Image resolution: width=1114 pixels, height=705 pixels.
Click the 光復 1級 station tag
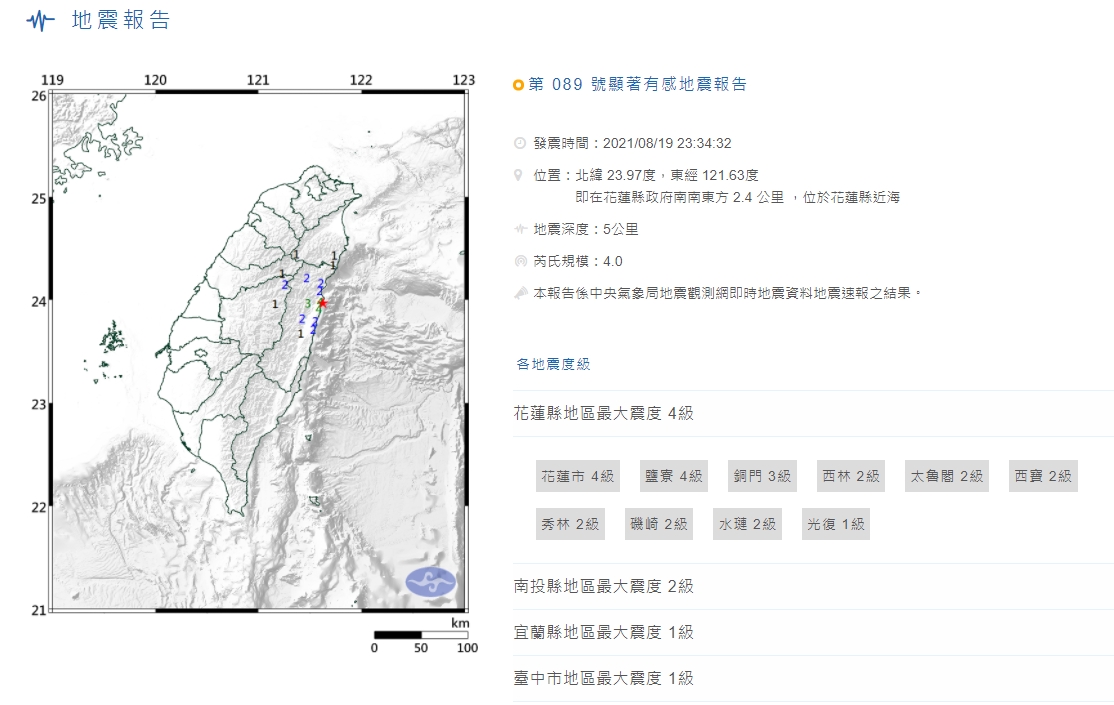[836, 524]
